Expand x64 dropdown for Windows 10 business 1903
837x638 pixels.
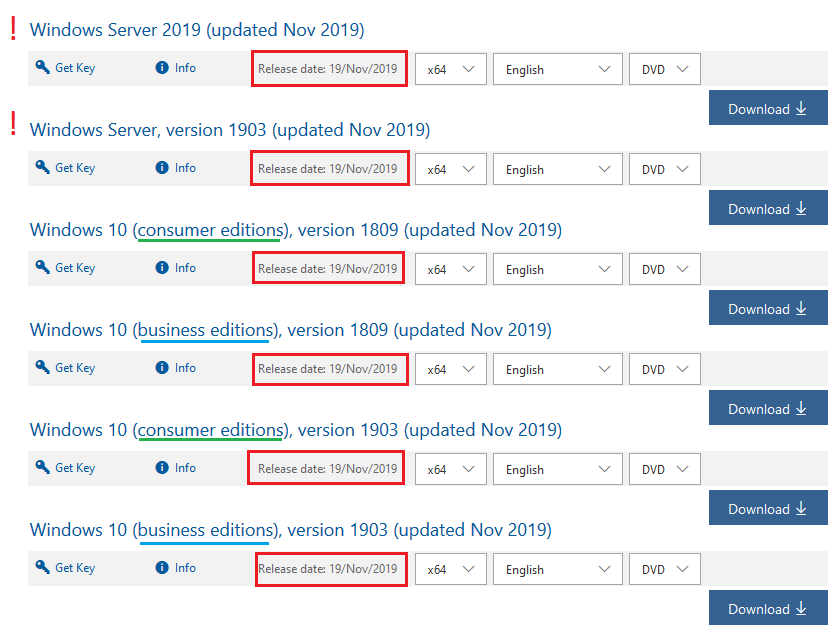[x=451, y=569]
